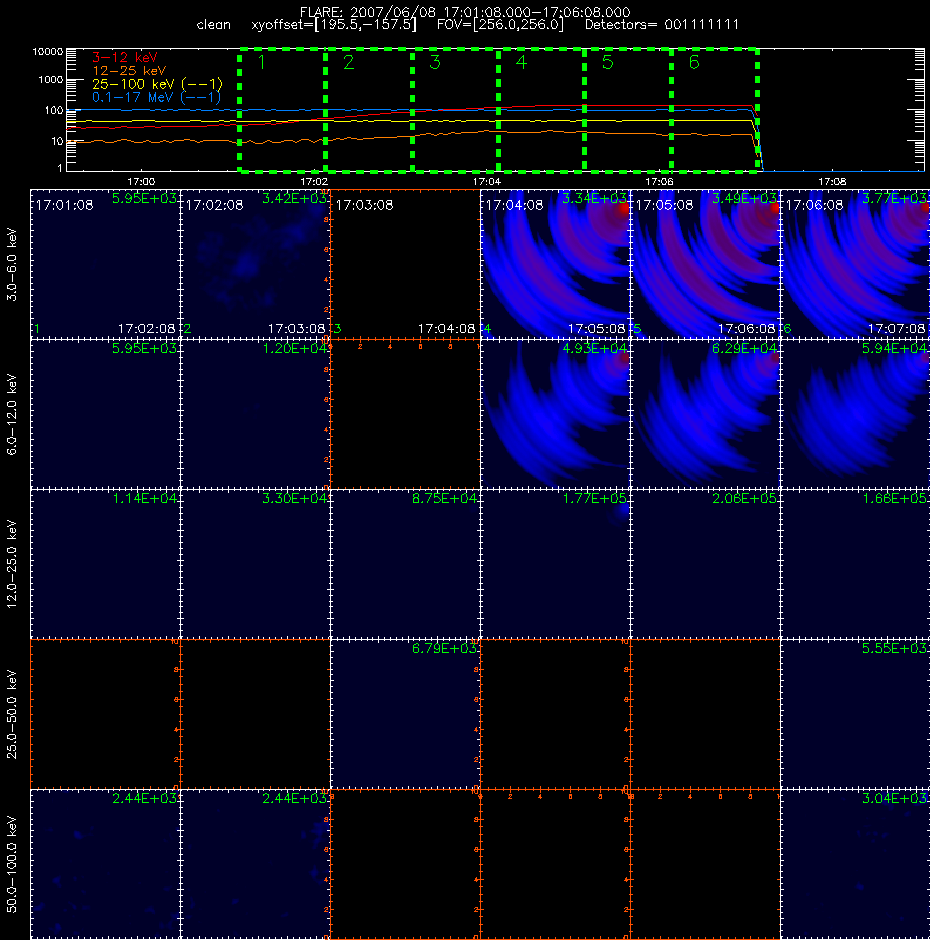Click the blue 0.1-17 MeV (--1) legend entry

[x=156, y=97]
